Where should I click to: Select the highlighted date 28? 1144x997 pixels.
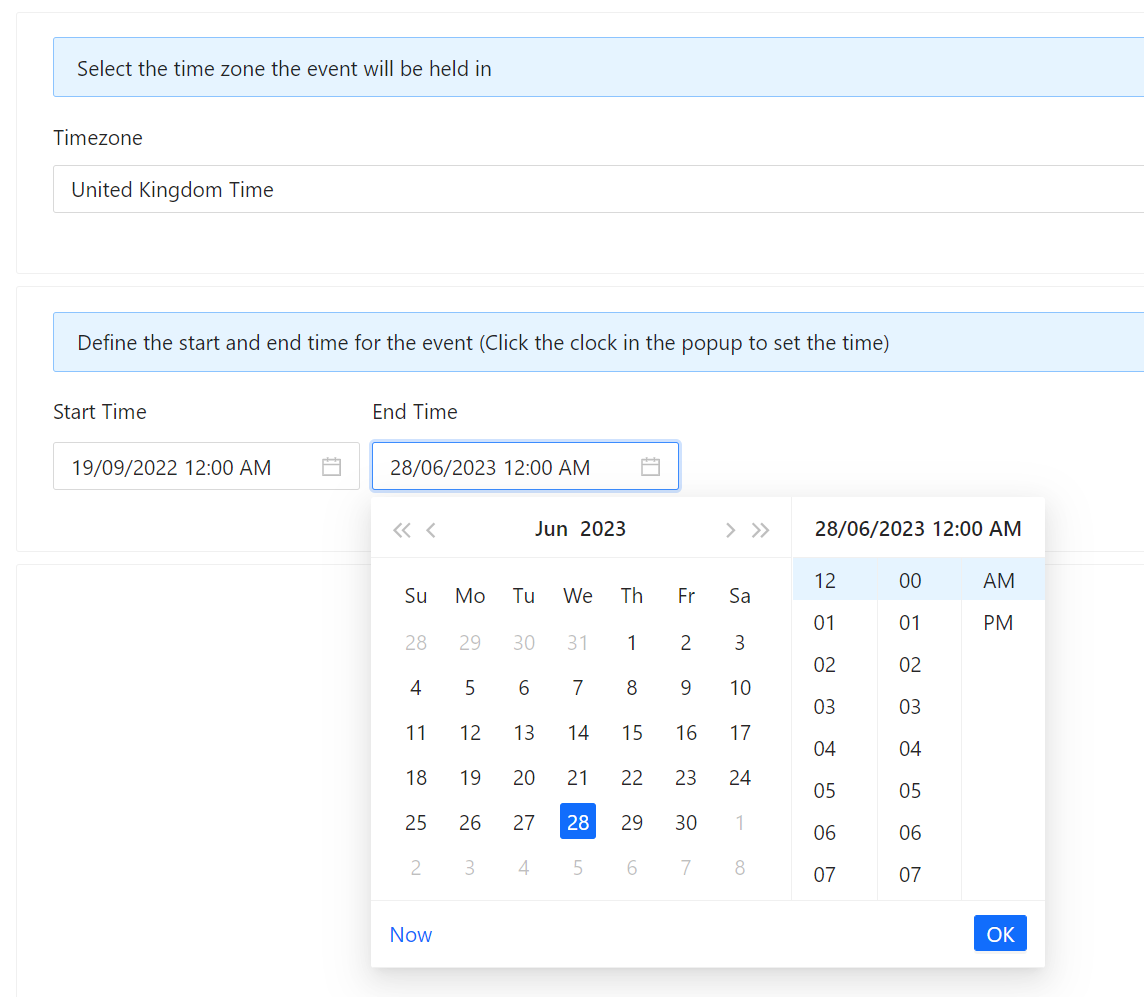coord(578,822)
